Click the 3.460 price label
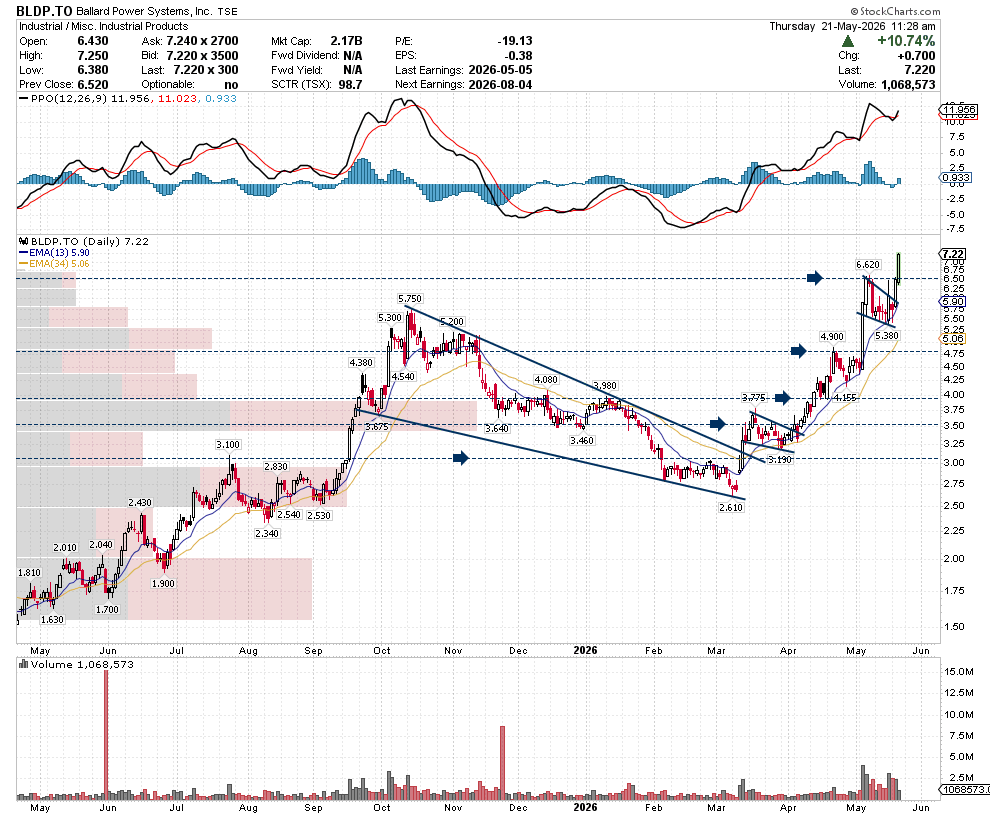 point(581,440)
